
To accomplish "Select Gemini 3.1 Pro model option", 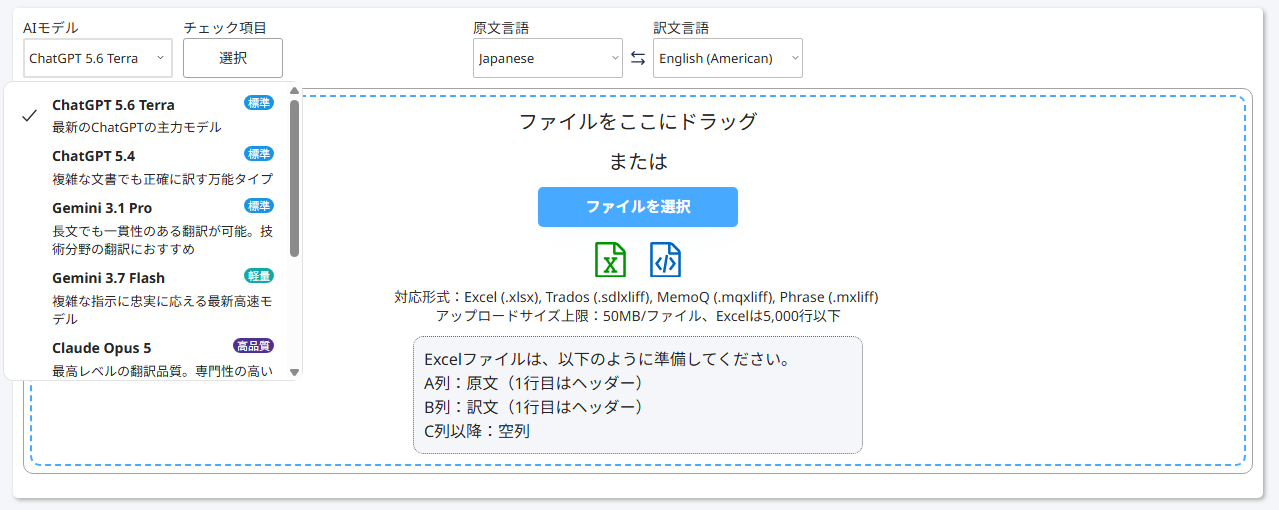I will (147, 228).
